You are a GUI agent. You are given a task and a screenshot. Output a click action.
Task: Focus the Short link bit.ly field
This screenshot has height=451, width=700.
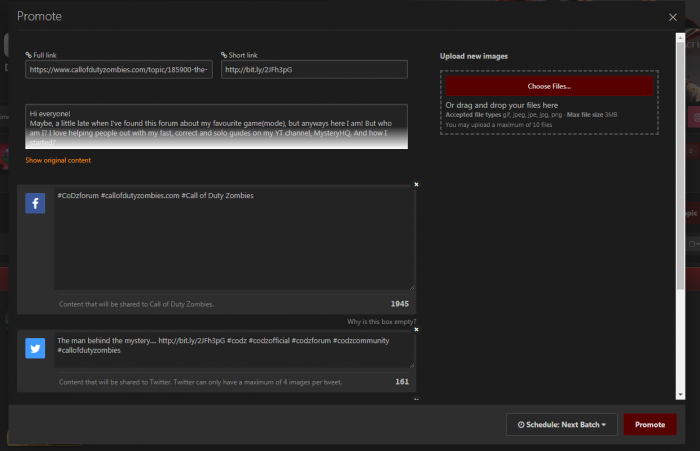pos(314,70)
